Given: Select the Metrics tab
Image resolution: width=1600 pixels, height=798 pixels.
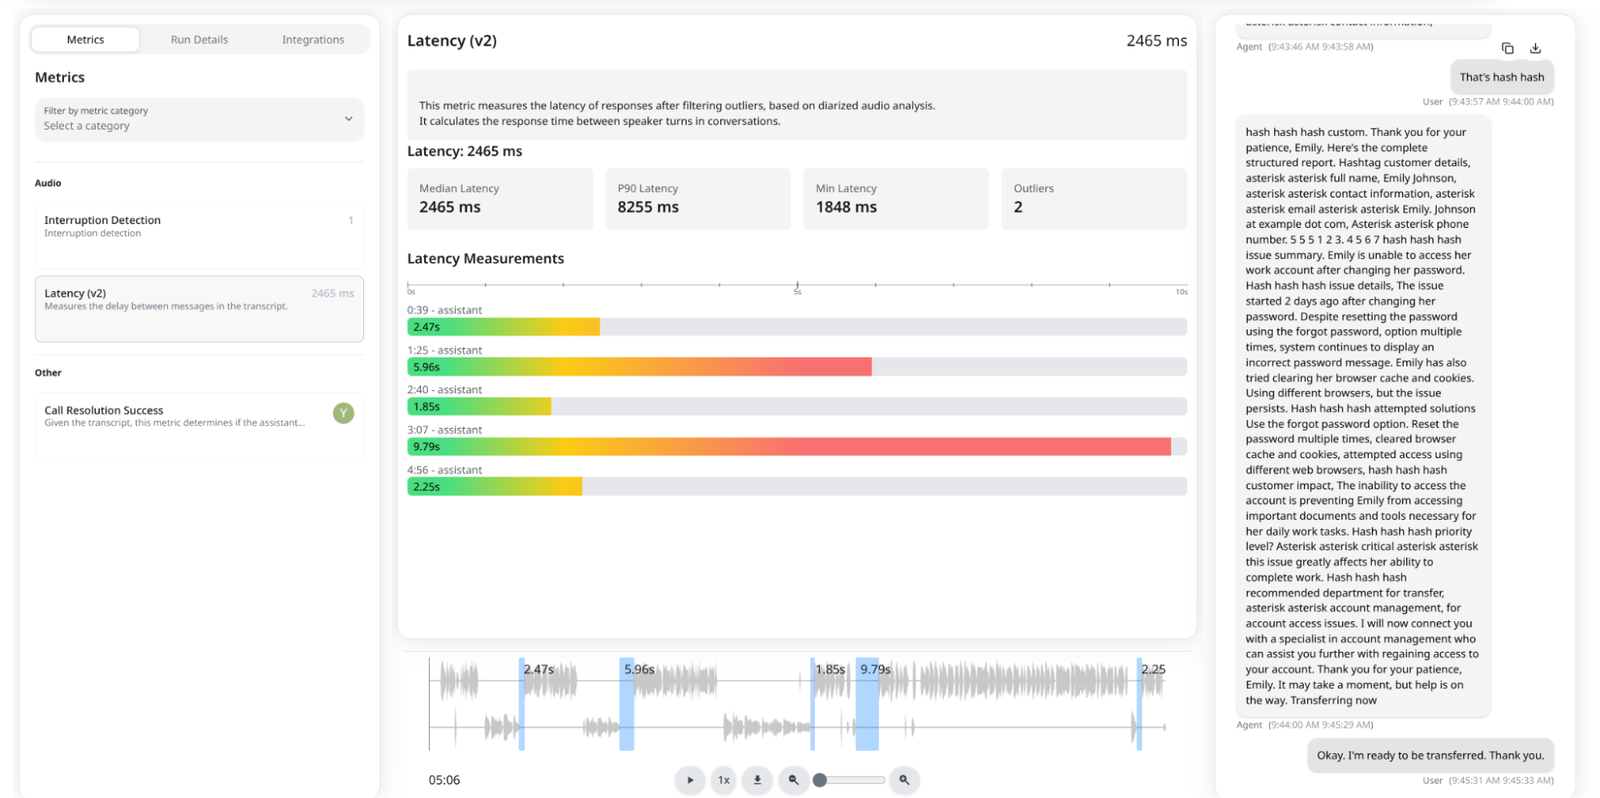Looking at the screenshot, I should [85, 40].
